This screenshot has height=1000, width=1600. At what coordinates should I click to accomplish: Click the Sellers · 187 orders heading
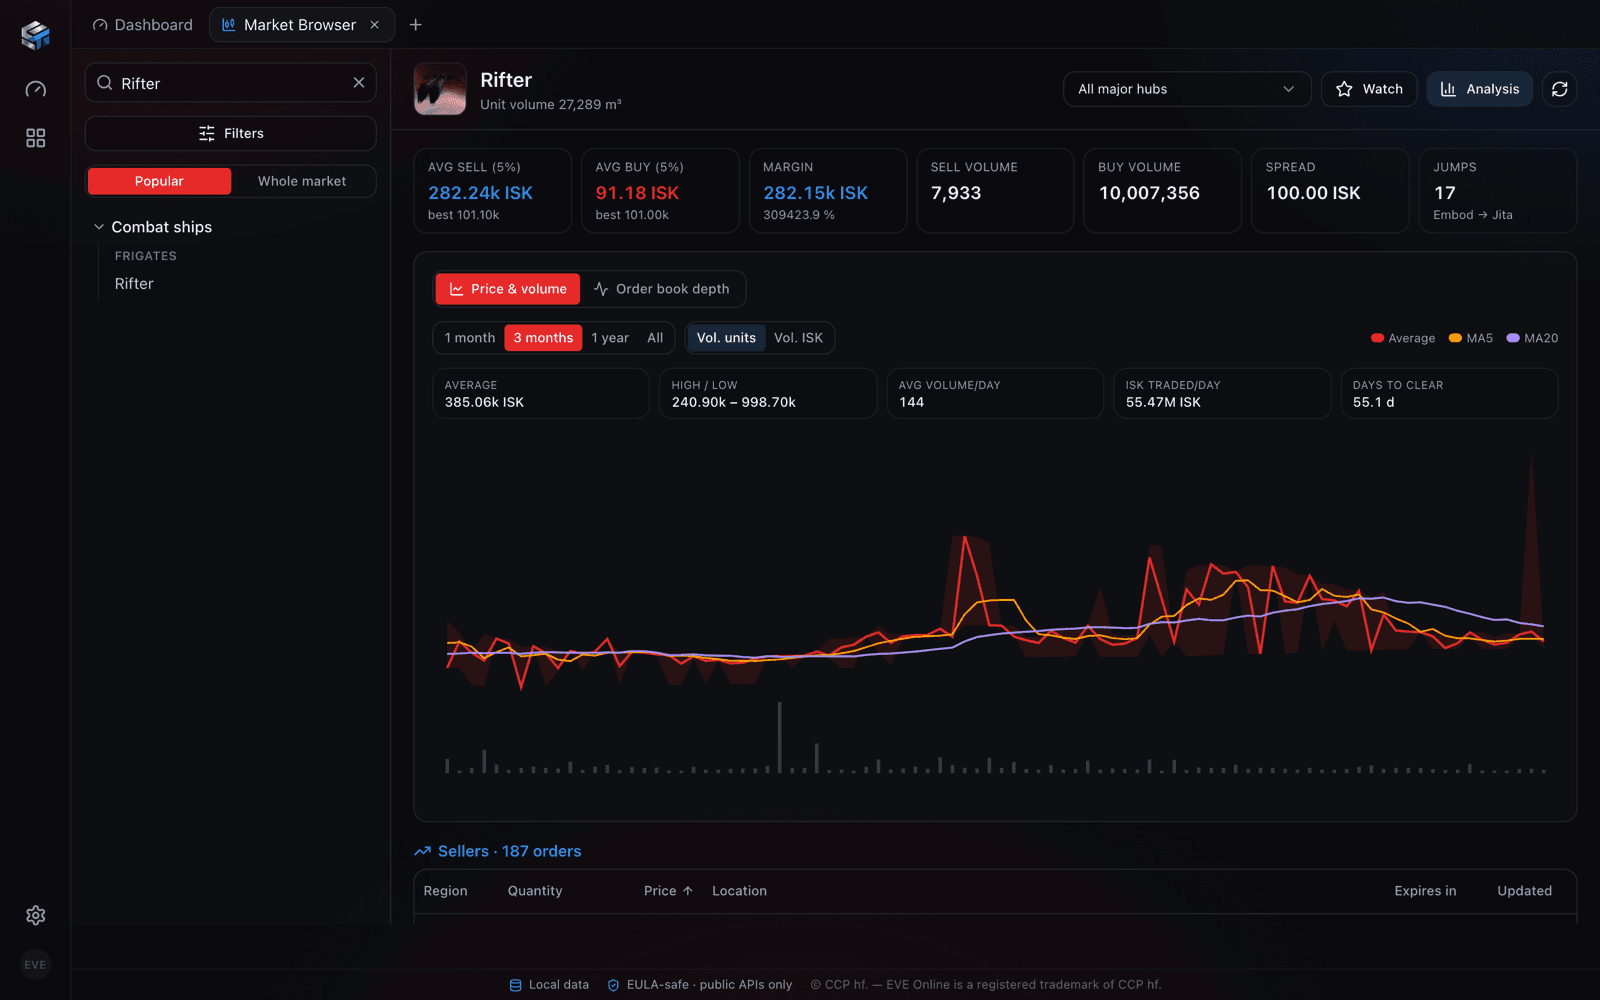point(510,851)
